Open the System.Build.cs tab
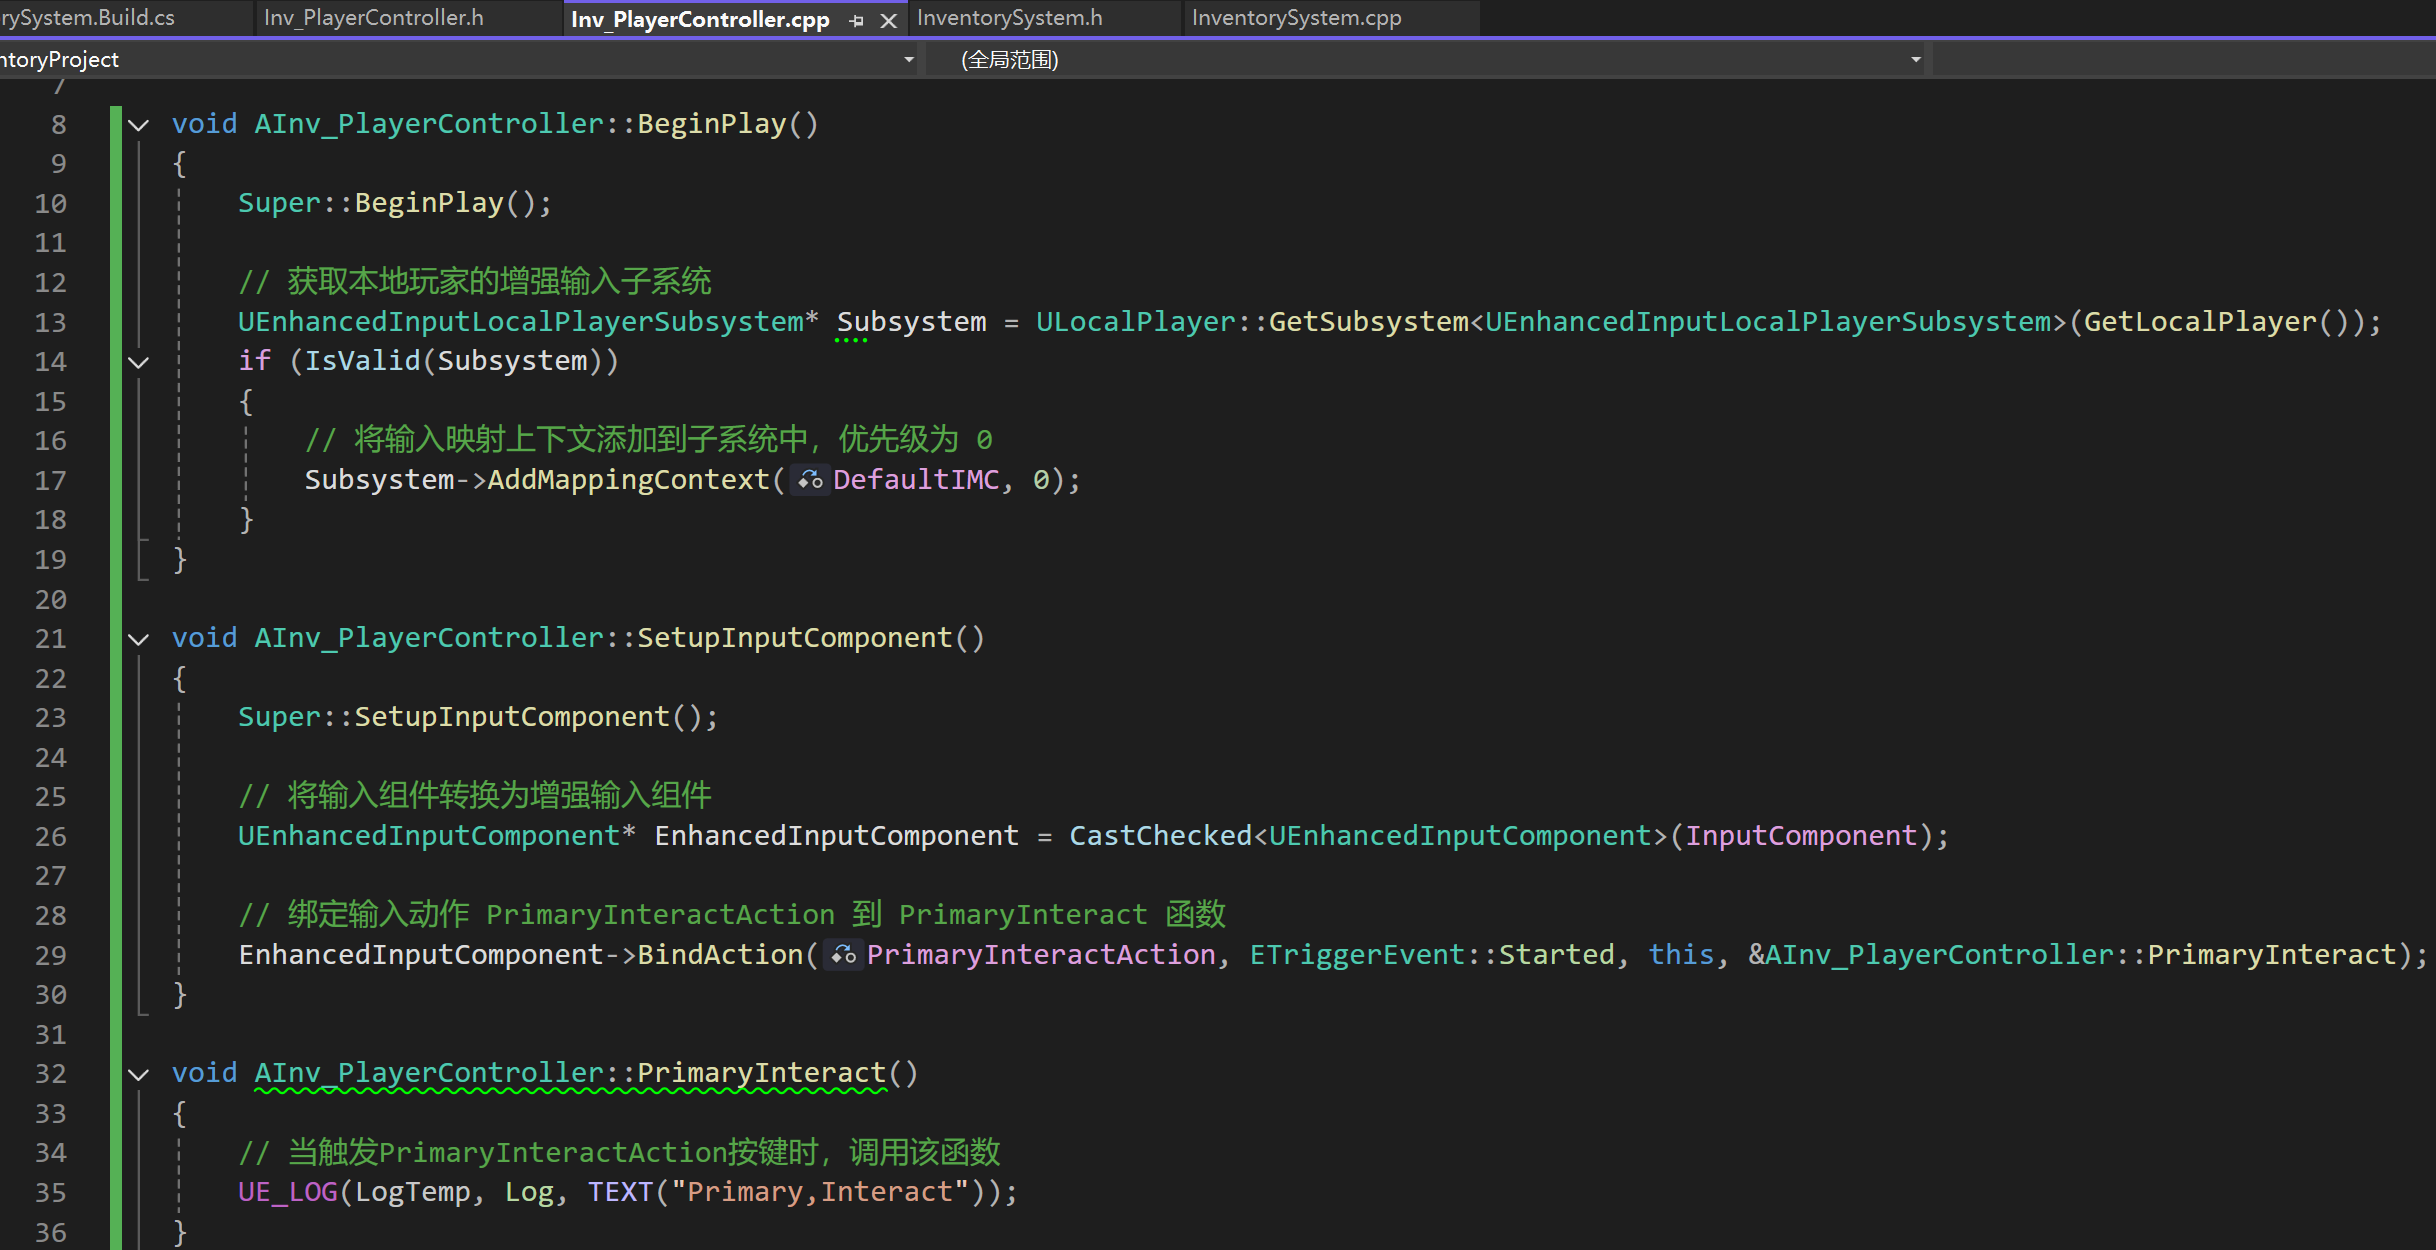 (x=88, y=18)
